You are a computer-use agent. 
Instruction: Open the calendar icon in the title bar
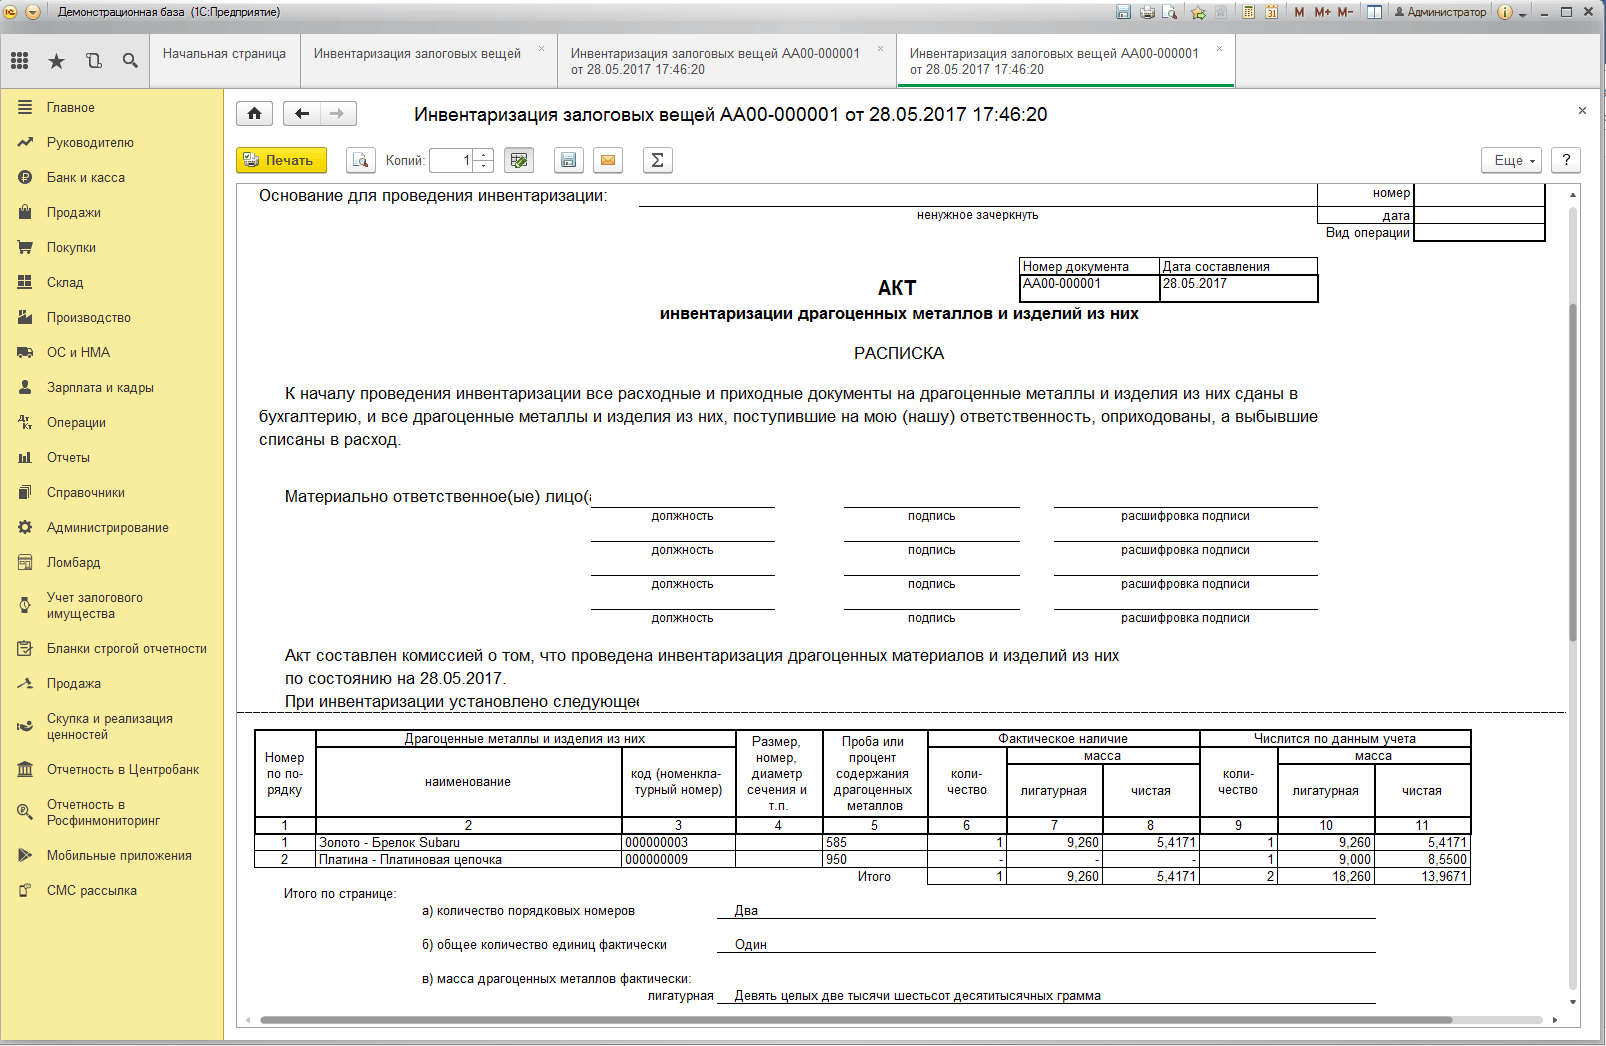click(x=1272, y=12)
